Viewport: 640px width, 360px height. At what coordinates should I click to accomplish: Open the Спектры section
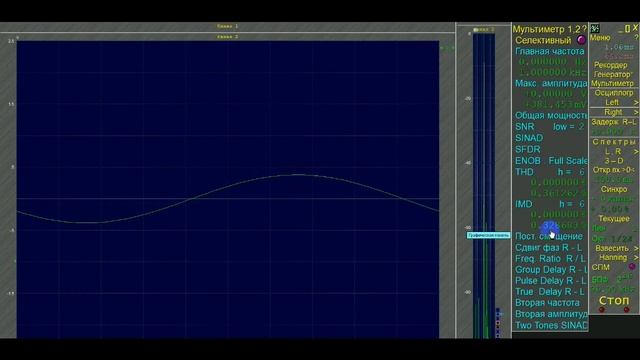(x=614, y=142)
